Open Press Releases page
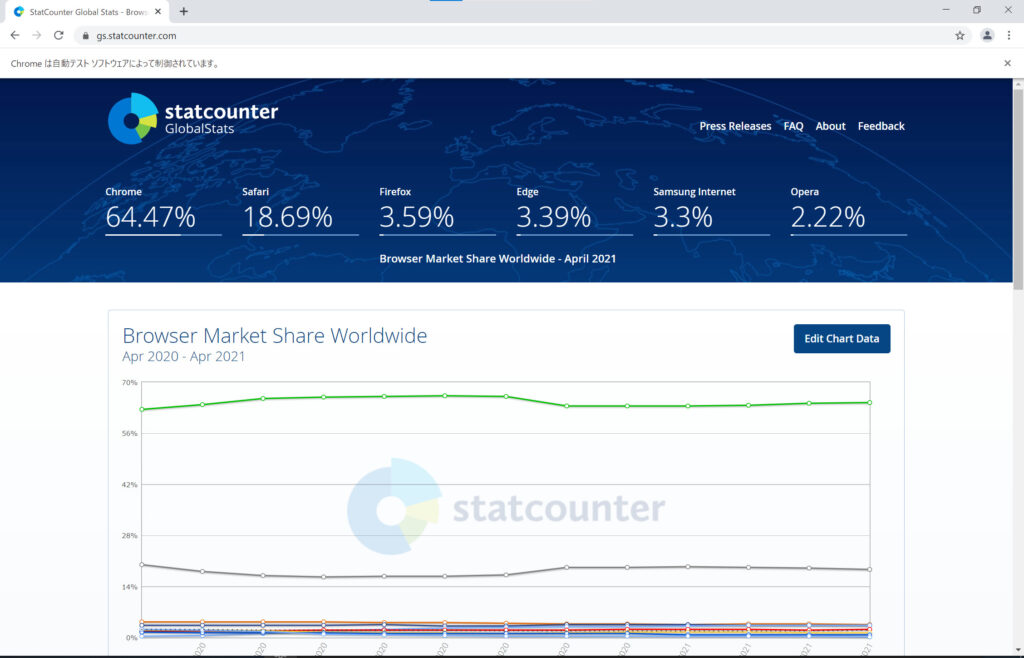The image size is (1024, 658). (x=735, y=126)
